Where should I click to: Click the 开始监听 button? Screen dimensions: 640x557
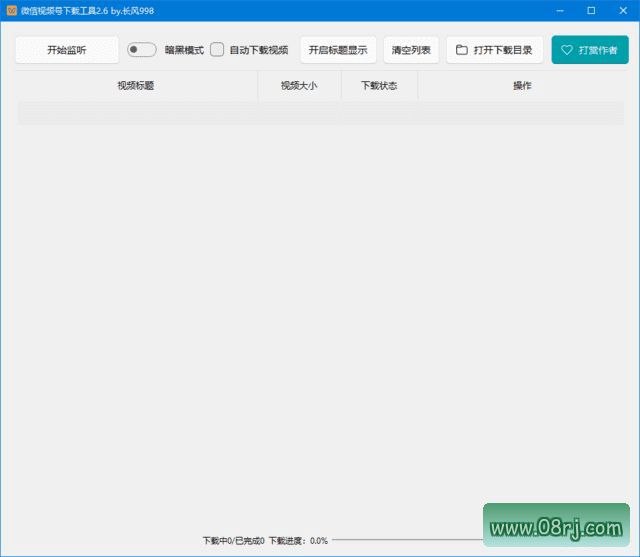click(x=67, y=50)
